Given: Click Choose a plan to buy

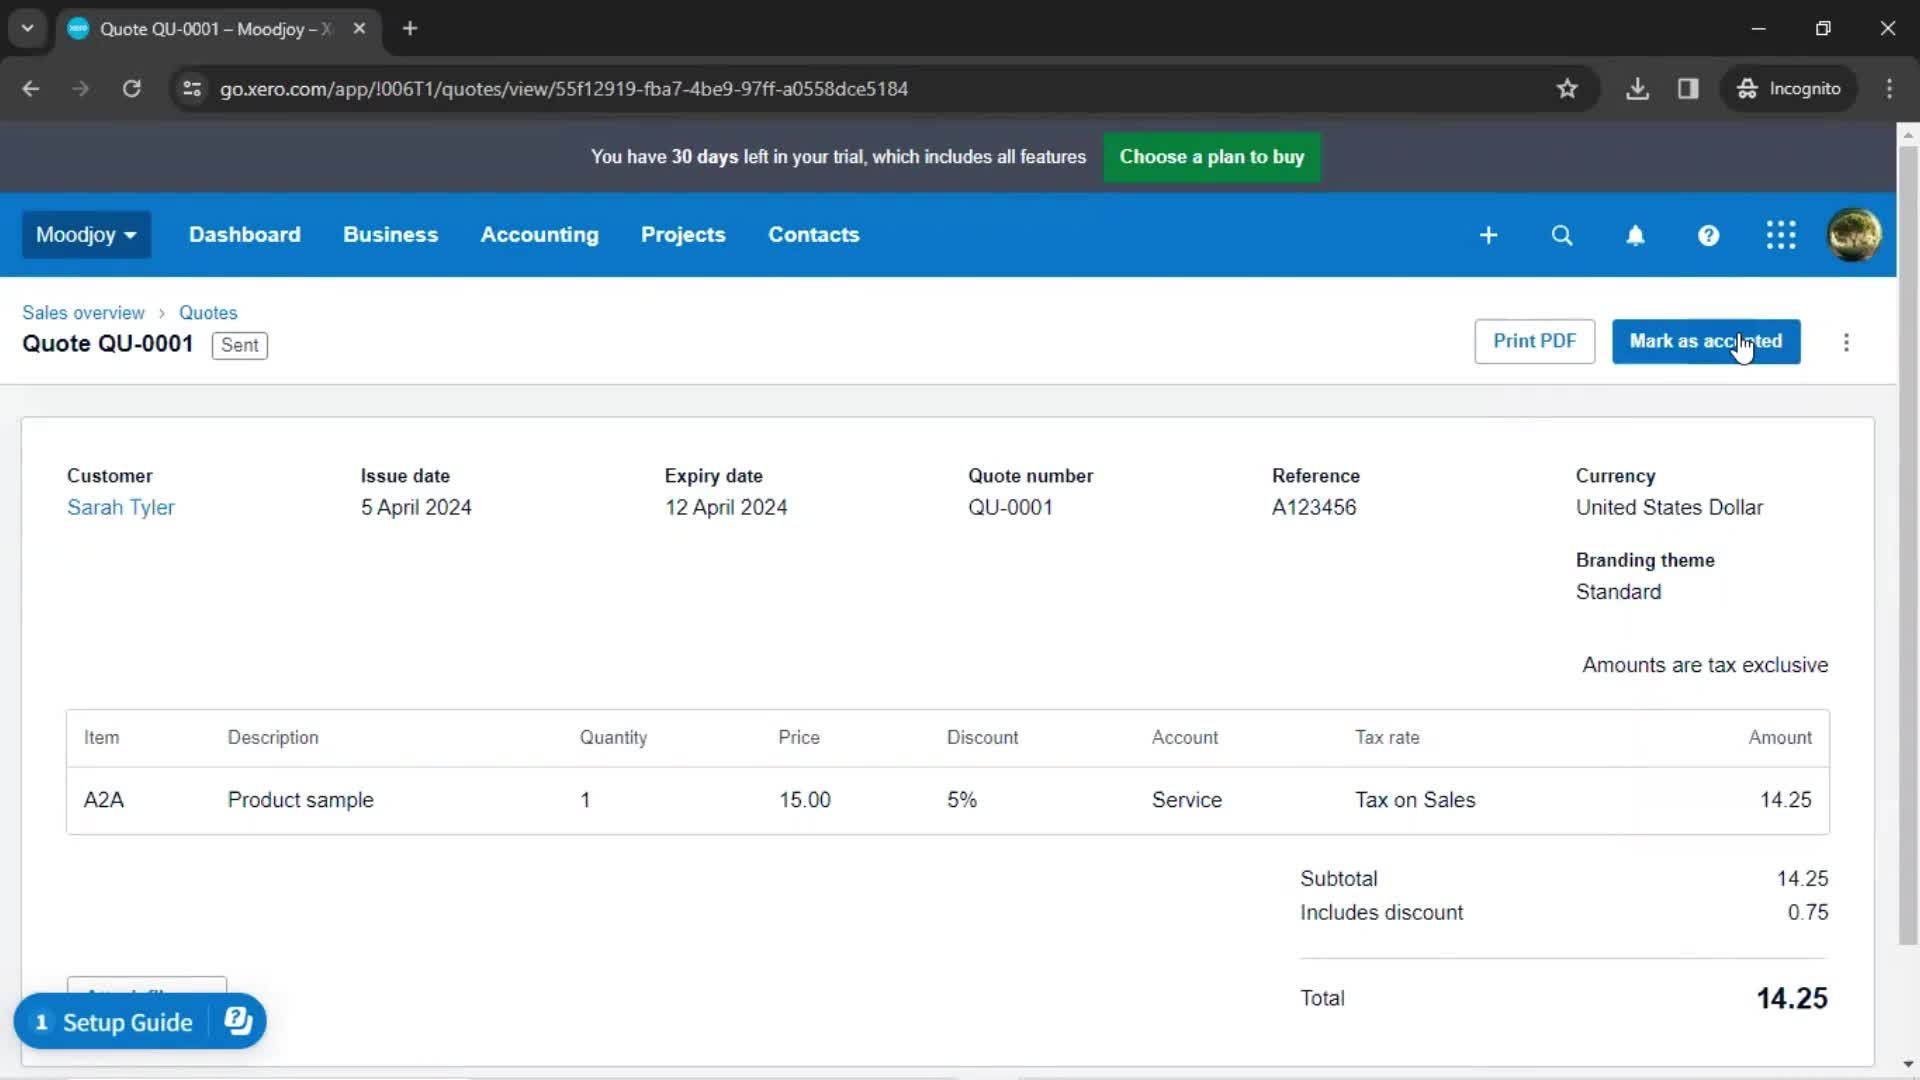Looking at the screenshot, I should tap(1212, 157).
